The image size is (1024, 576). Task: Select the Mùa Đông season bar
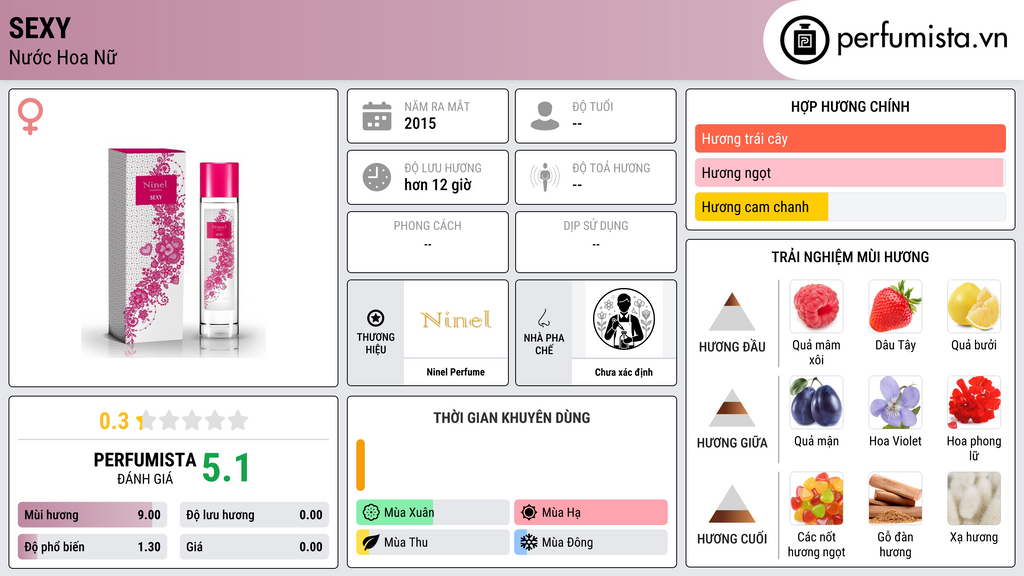click(590, 542)
